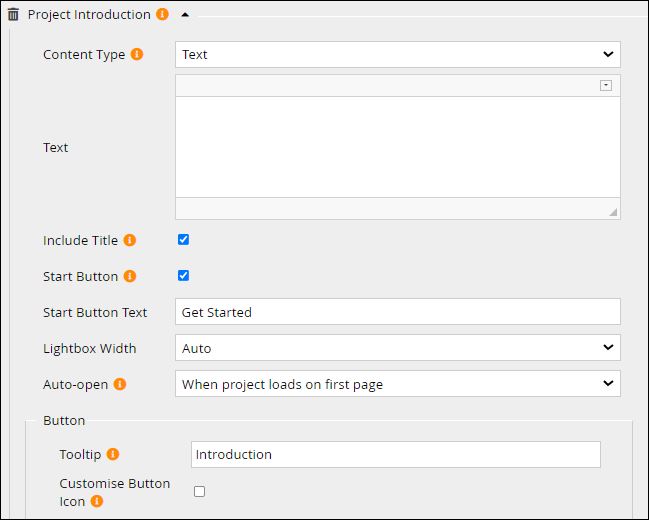The height and width of the screenshot is (520, 649).
Task: Click the Customise Button Icon info icon
Action: [97, 501]
